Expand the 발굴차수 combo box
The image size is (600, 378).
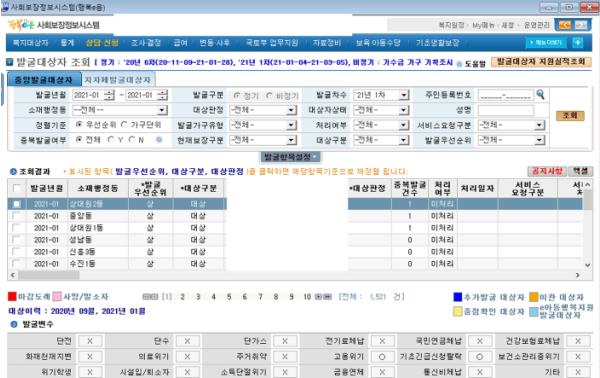click(381, 95)
